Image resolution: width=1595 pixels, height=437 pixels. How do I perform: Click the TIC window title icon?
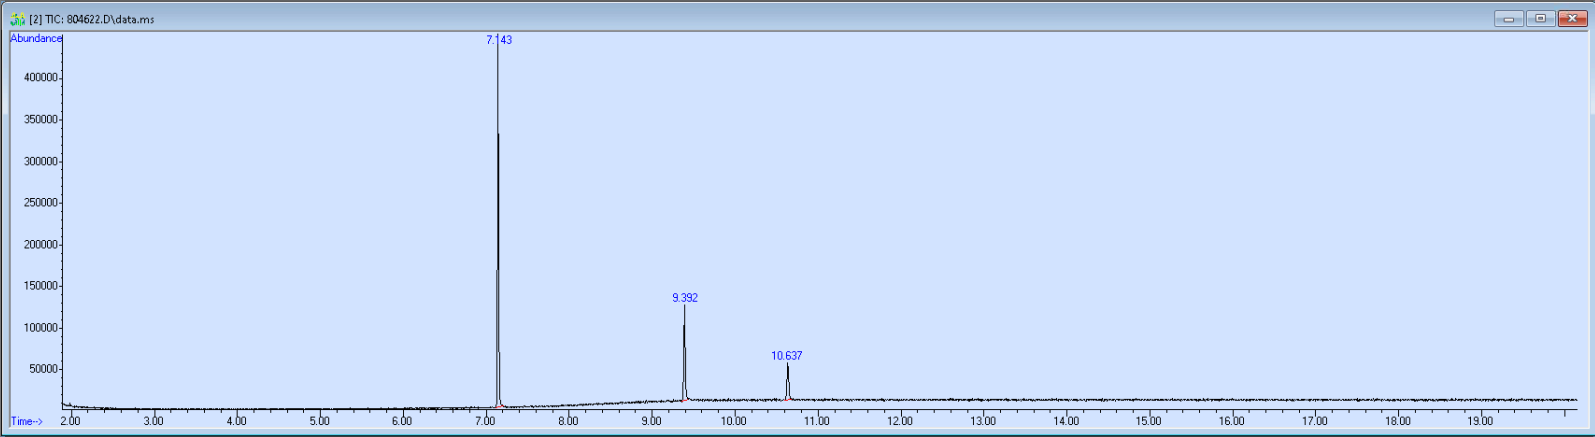pyautogui.click(x=17, y=19)
